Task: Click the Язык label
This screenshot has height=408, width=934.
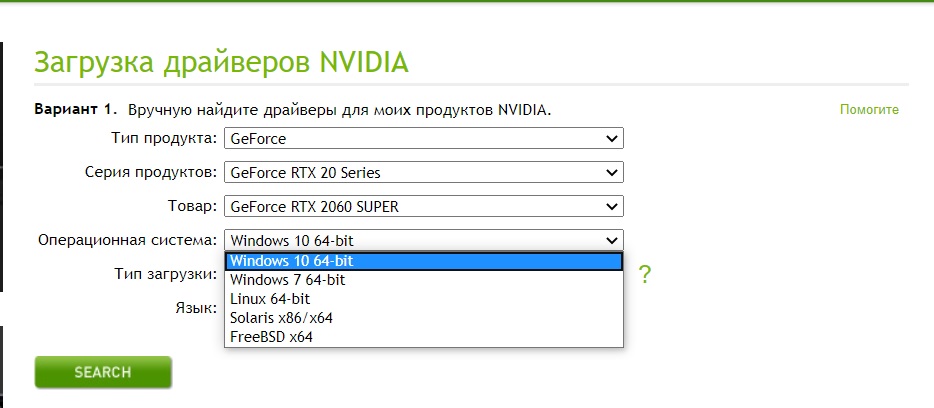Action: coord(196,307)
